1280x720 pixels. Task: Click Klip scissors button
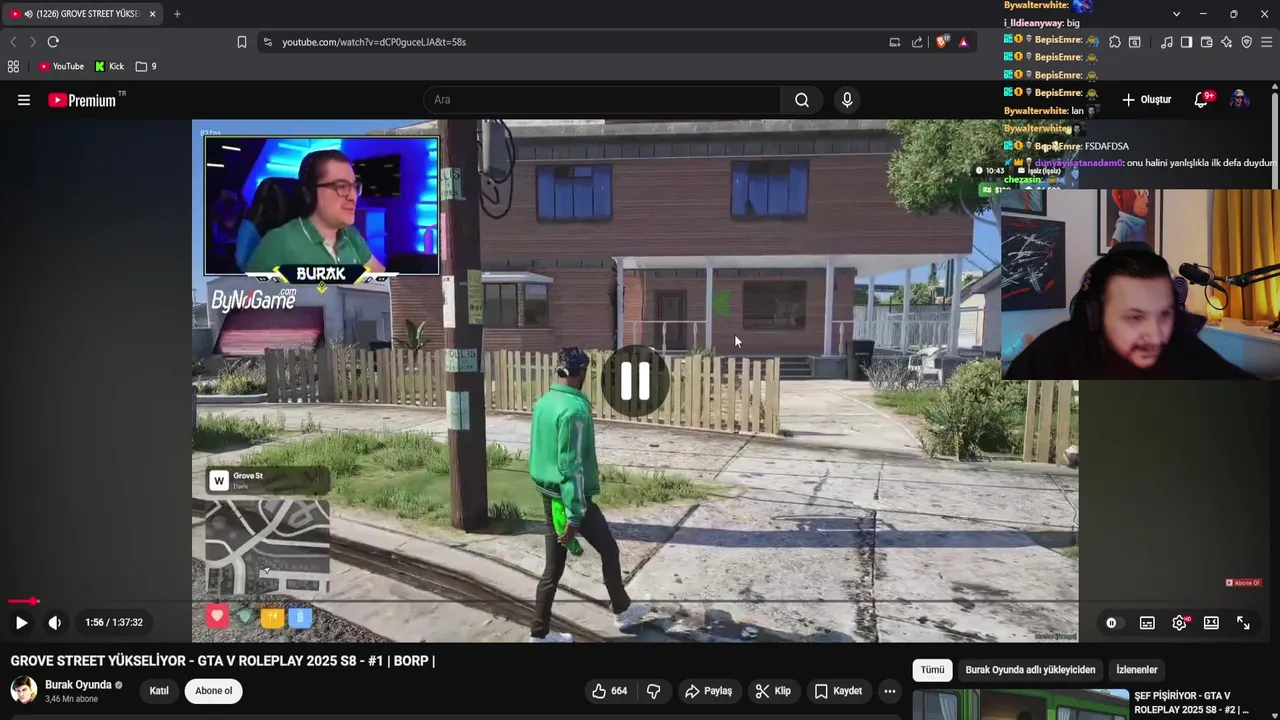773,691
